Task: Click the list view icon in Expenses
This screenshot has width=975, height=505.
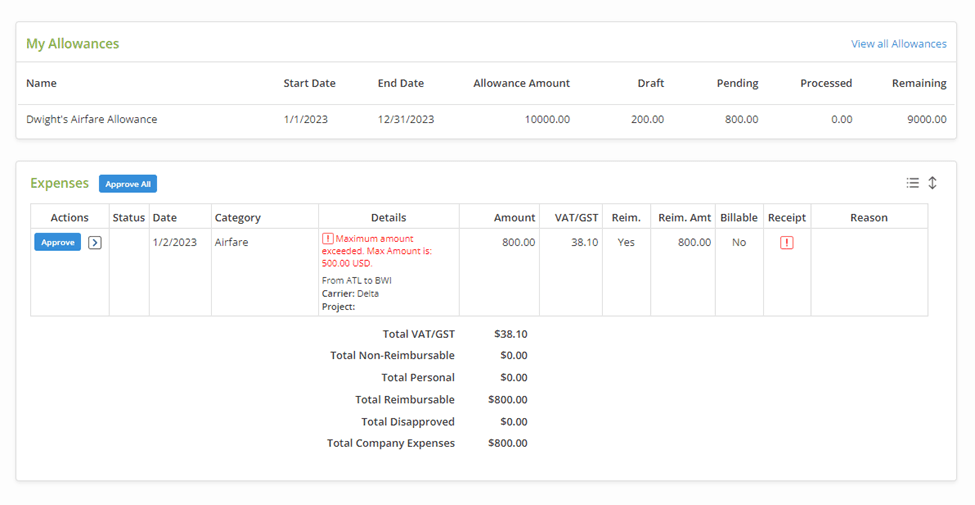Action: click(x=912, y=183)
